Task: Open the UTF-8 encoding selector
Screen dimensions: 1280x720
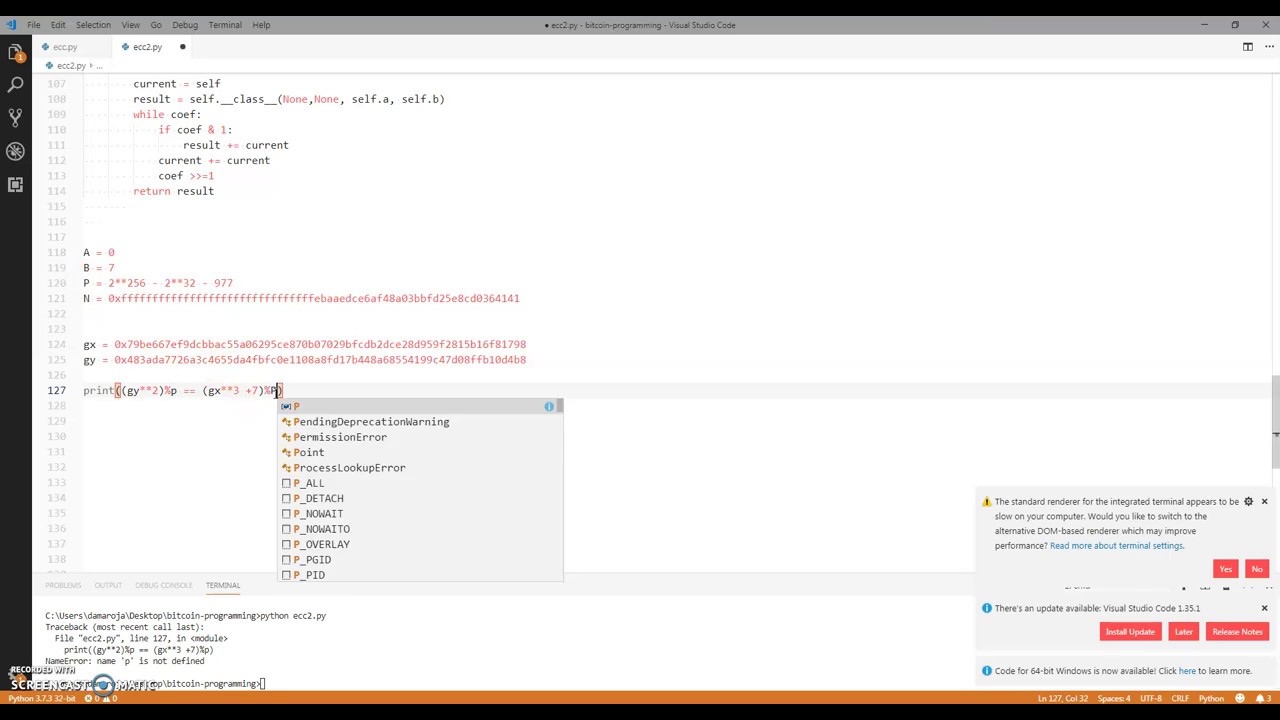Action: pyautogui.click(x=1150, y=698)
